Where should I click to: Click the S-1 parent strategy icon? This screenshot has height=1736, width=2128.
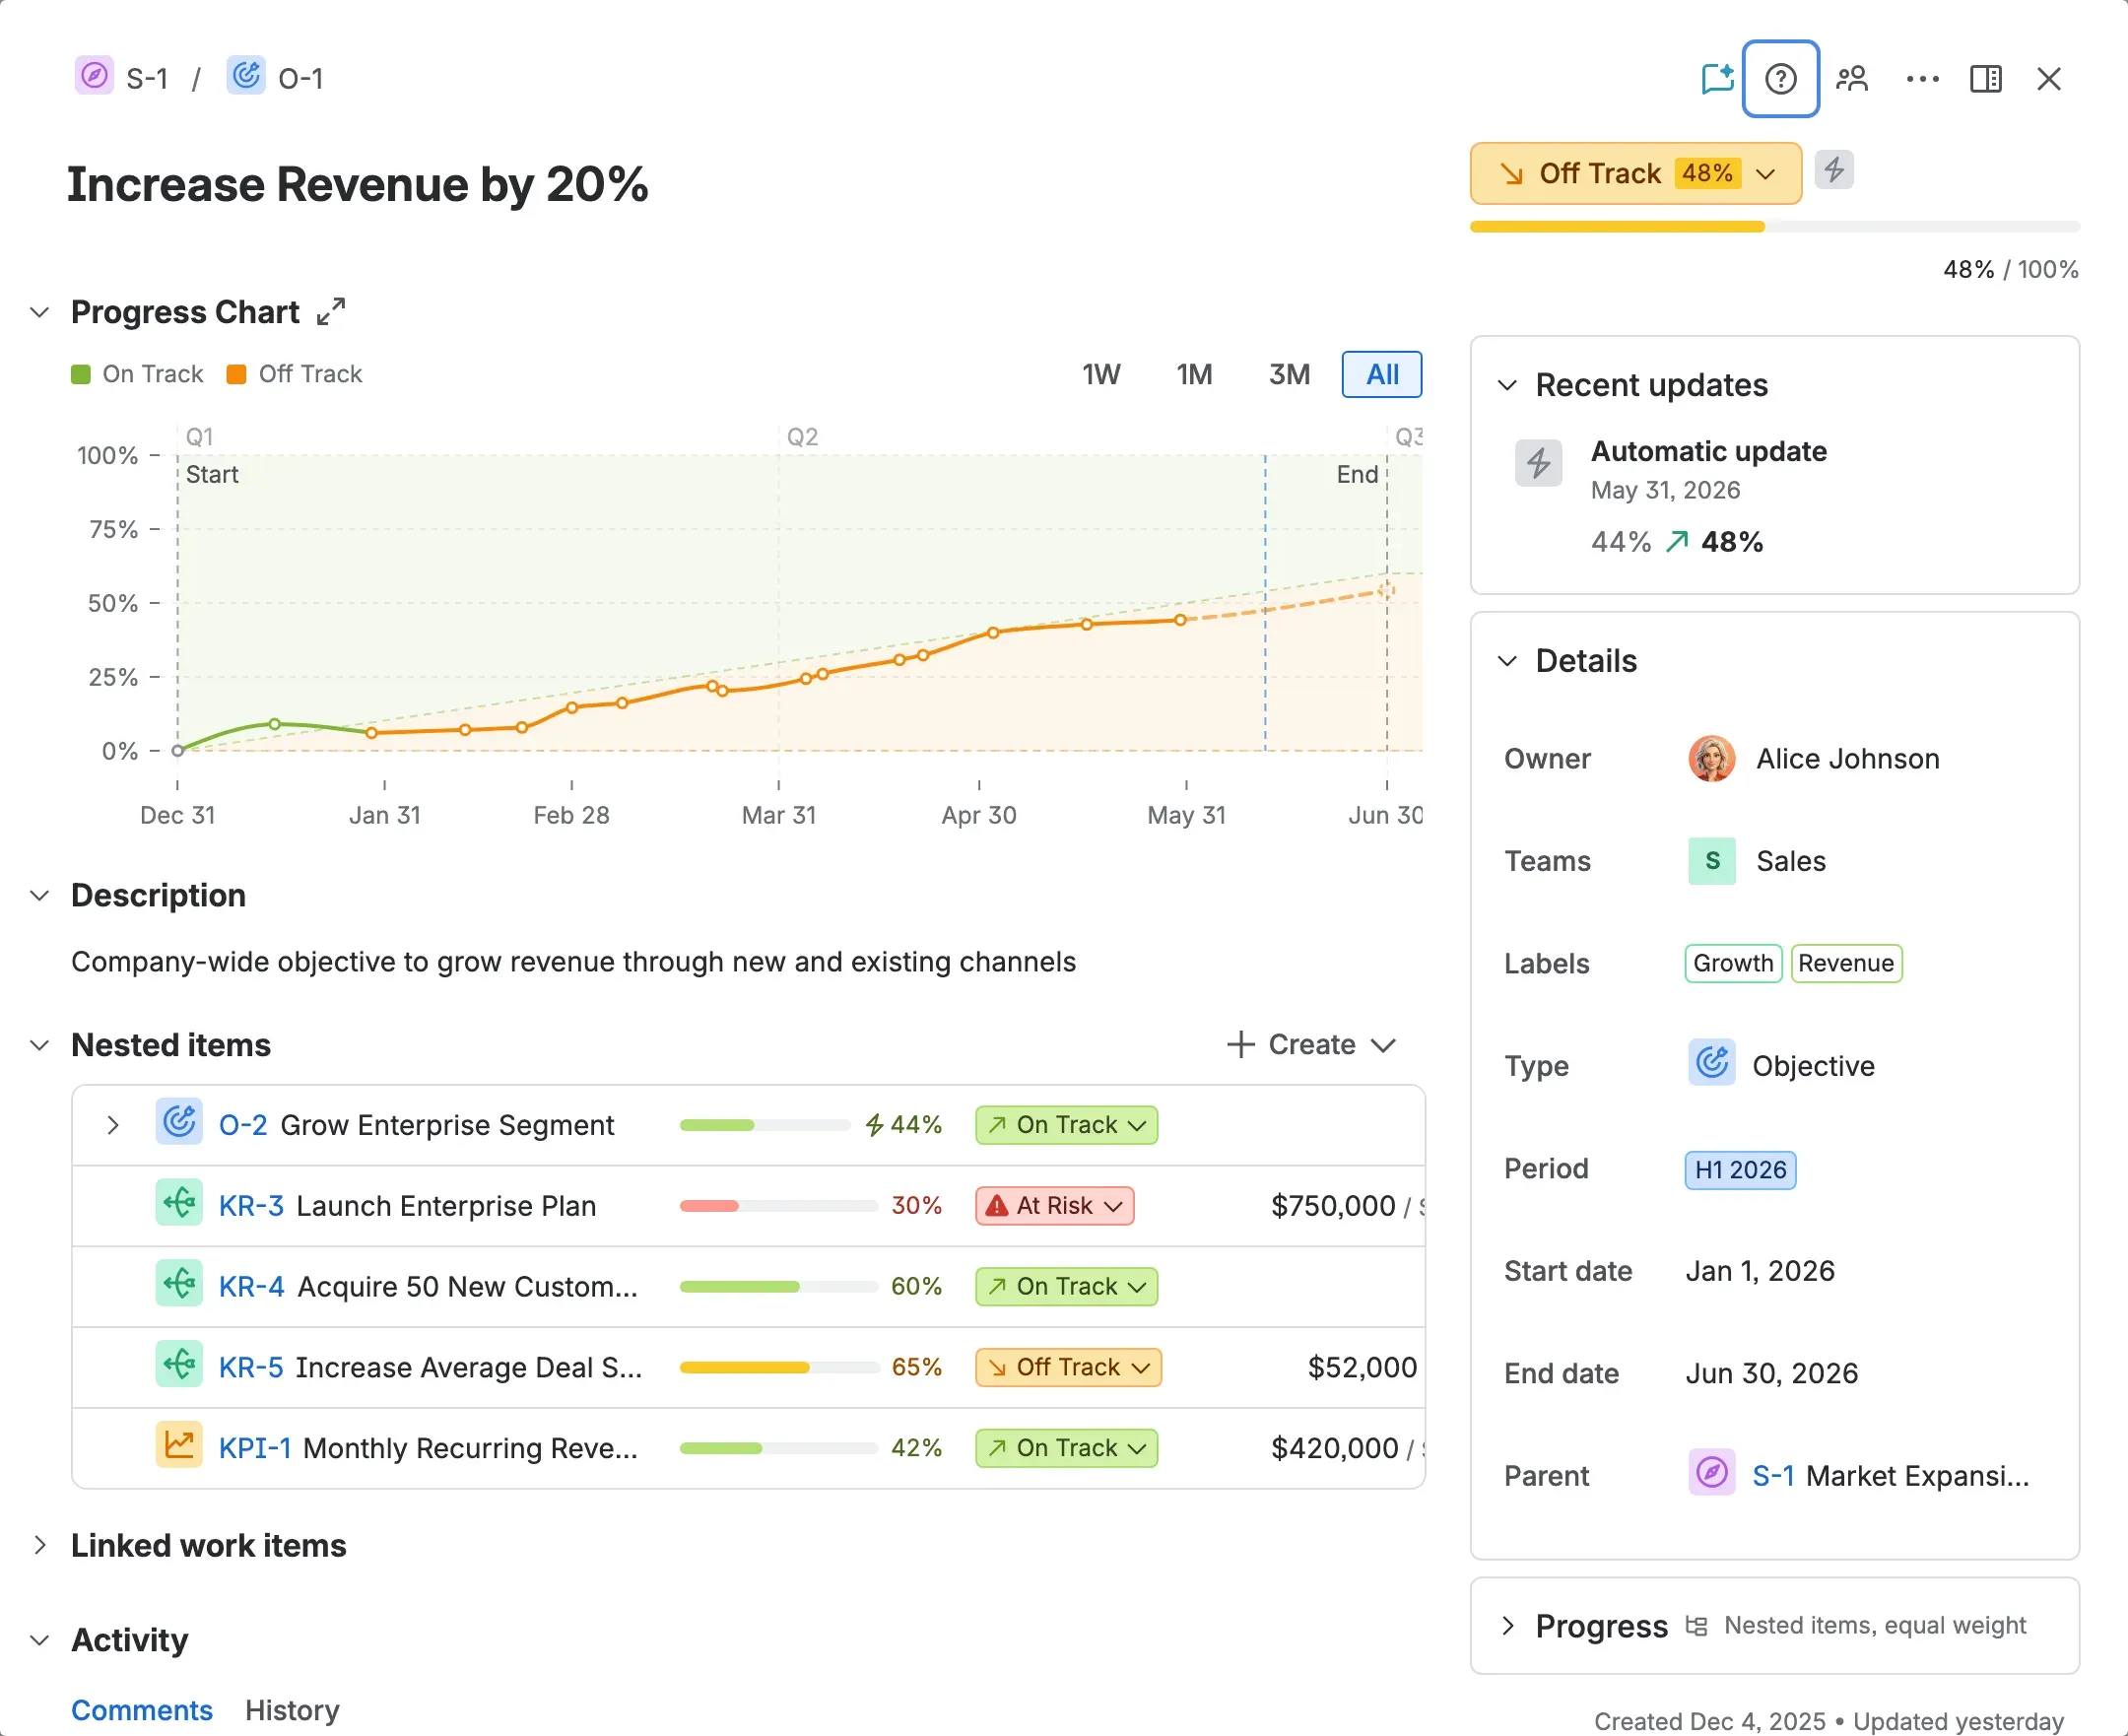pyautogui.click(x=1711, y=1473)
